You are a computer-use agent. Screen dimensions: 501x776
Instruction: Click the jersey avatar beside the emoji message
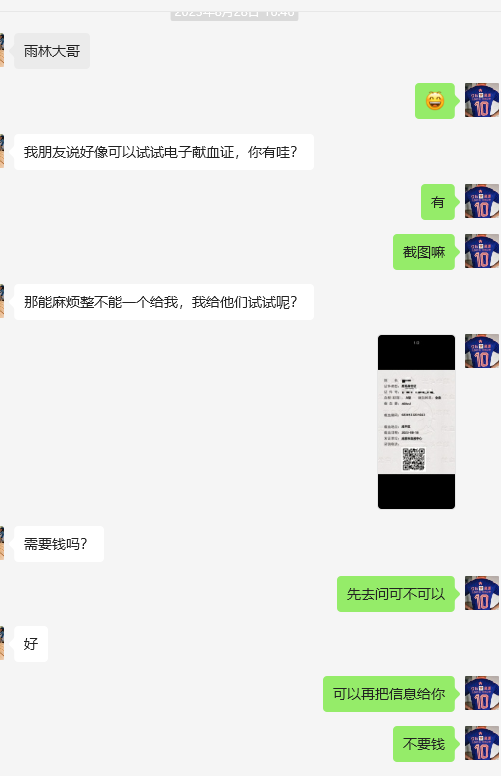(x=482, y=100)
